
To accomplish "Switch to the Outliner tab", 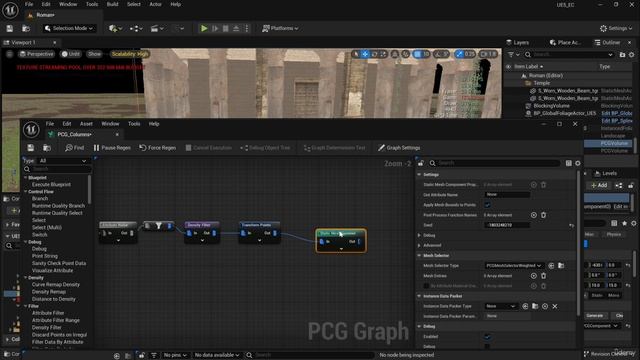I will coord(607,42).
